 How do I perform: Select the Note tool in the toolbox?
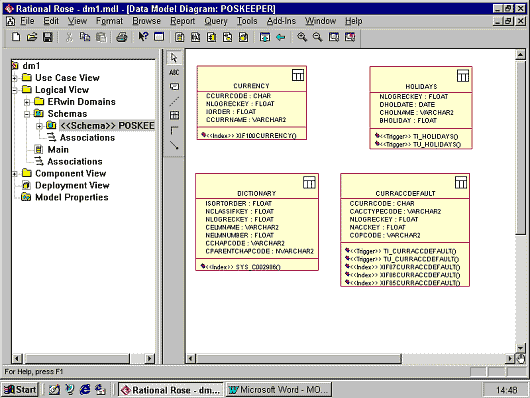point(174,87)
